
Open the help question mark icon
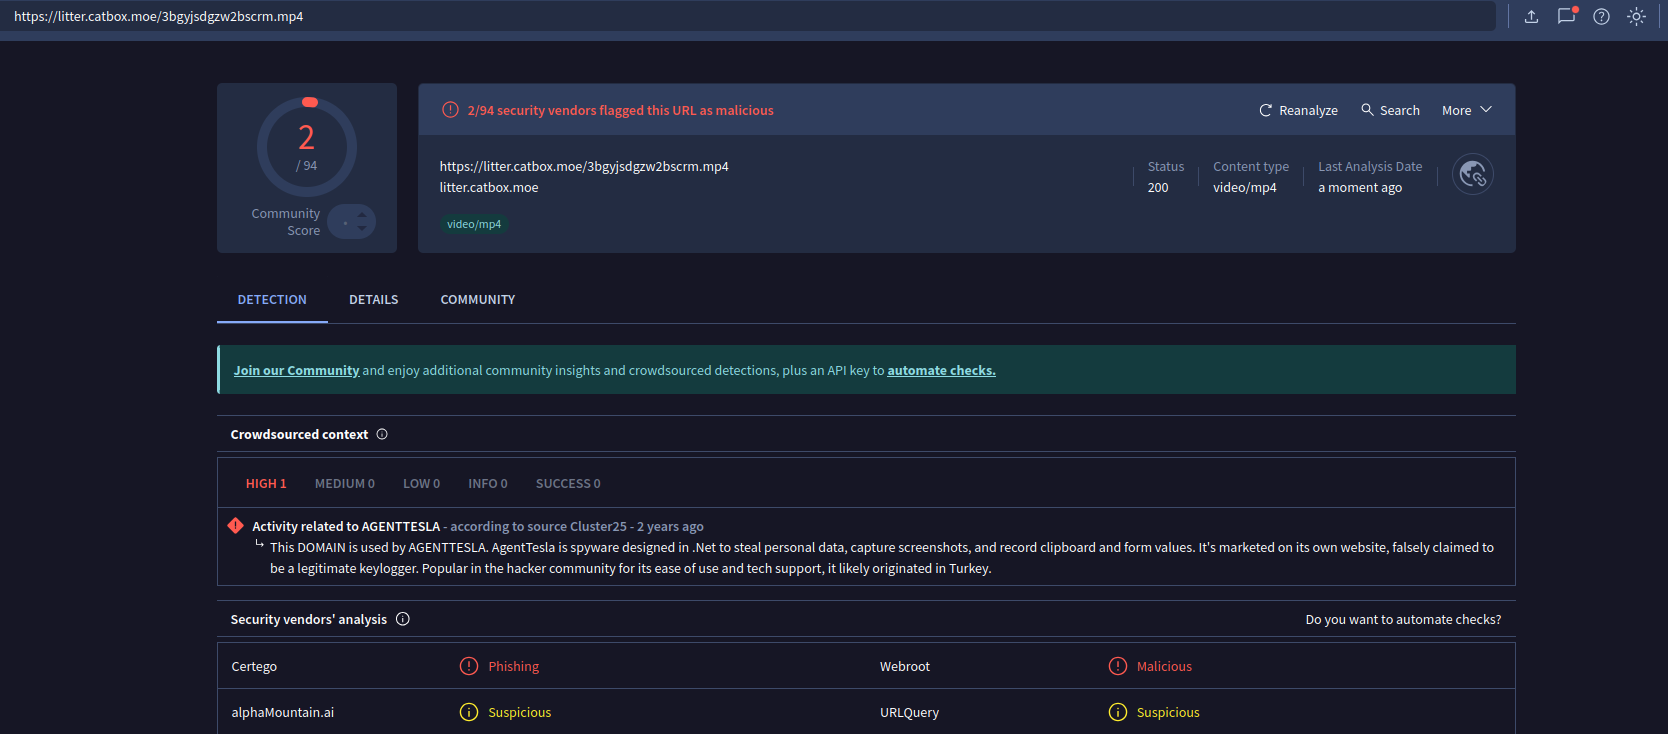point(1601,16)
